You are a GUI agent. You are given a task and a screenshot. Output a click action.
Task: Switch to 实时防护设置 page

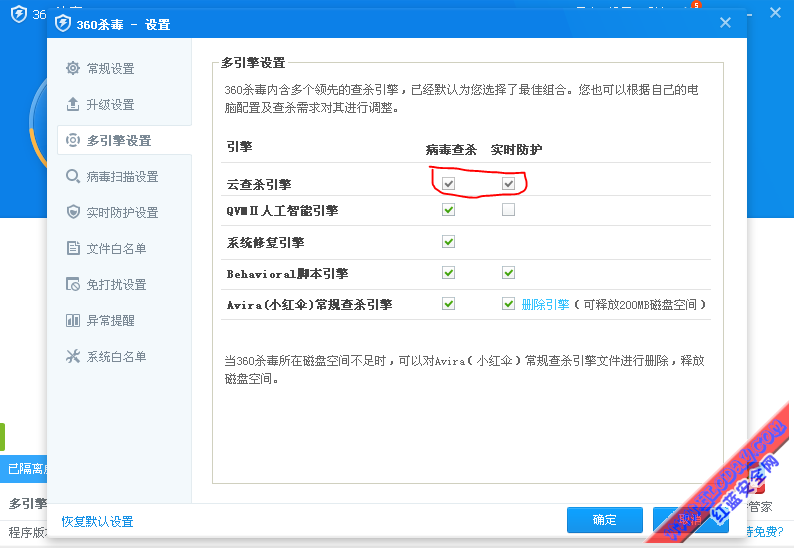(124, 212)
